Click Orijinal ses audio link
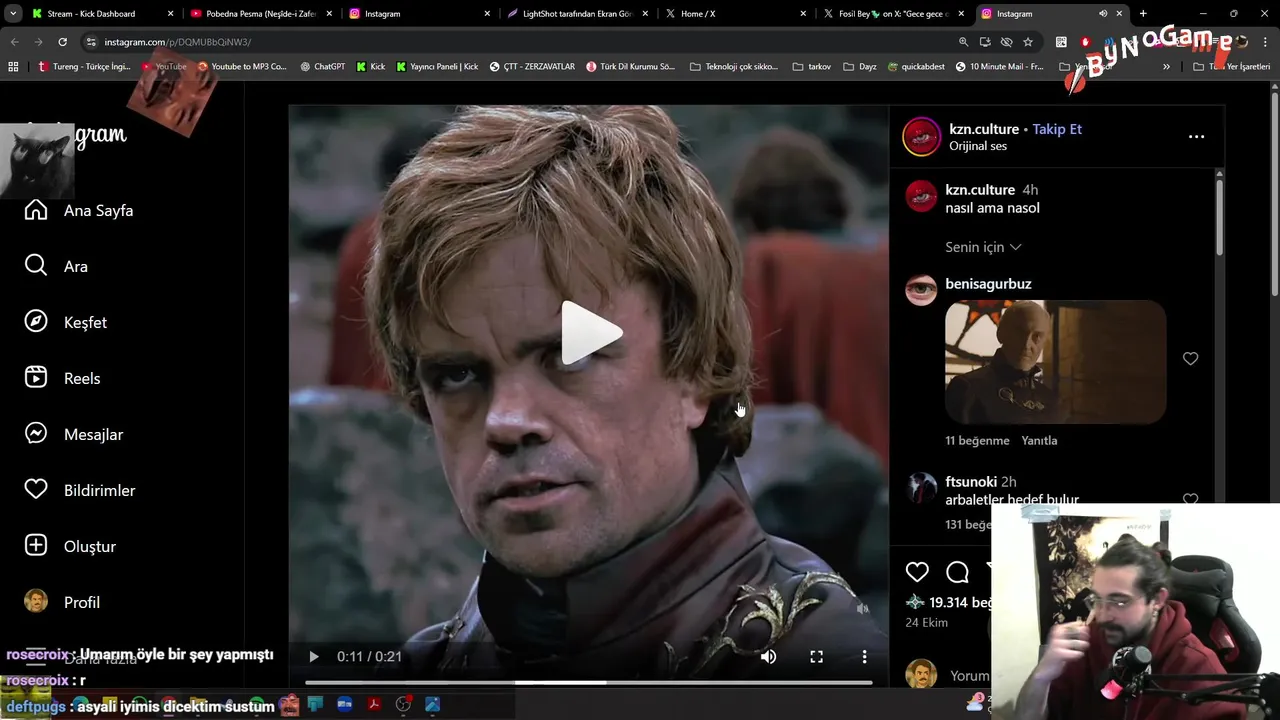 978,146
